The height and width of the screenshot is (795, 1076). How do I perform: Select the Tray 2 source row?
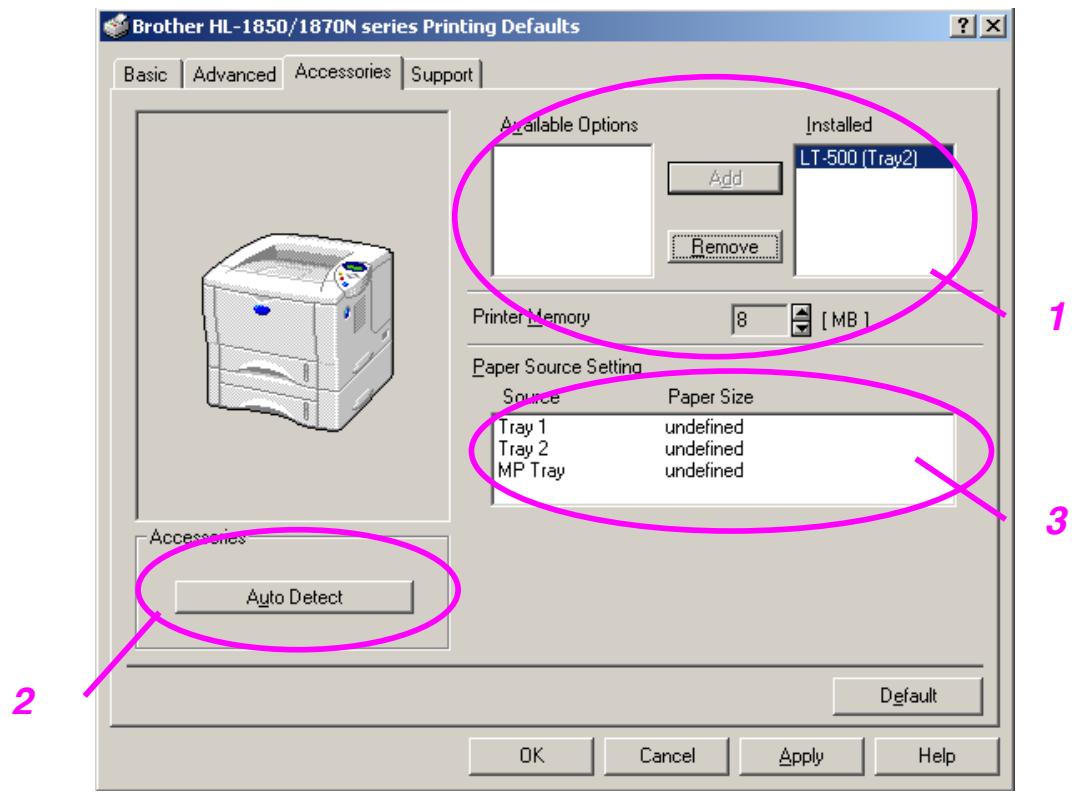click(x=723, y=449)
